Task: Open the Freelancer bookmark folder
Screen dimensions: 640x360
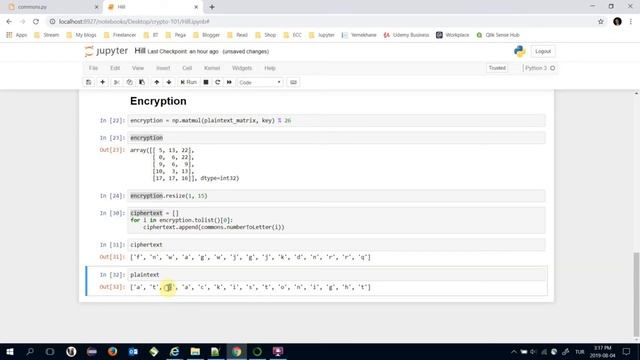Action: pos(120,35)
